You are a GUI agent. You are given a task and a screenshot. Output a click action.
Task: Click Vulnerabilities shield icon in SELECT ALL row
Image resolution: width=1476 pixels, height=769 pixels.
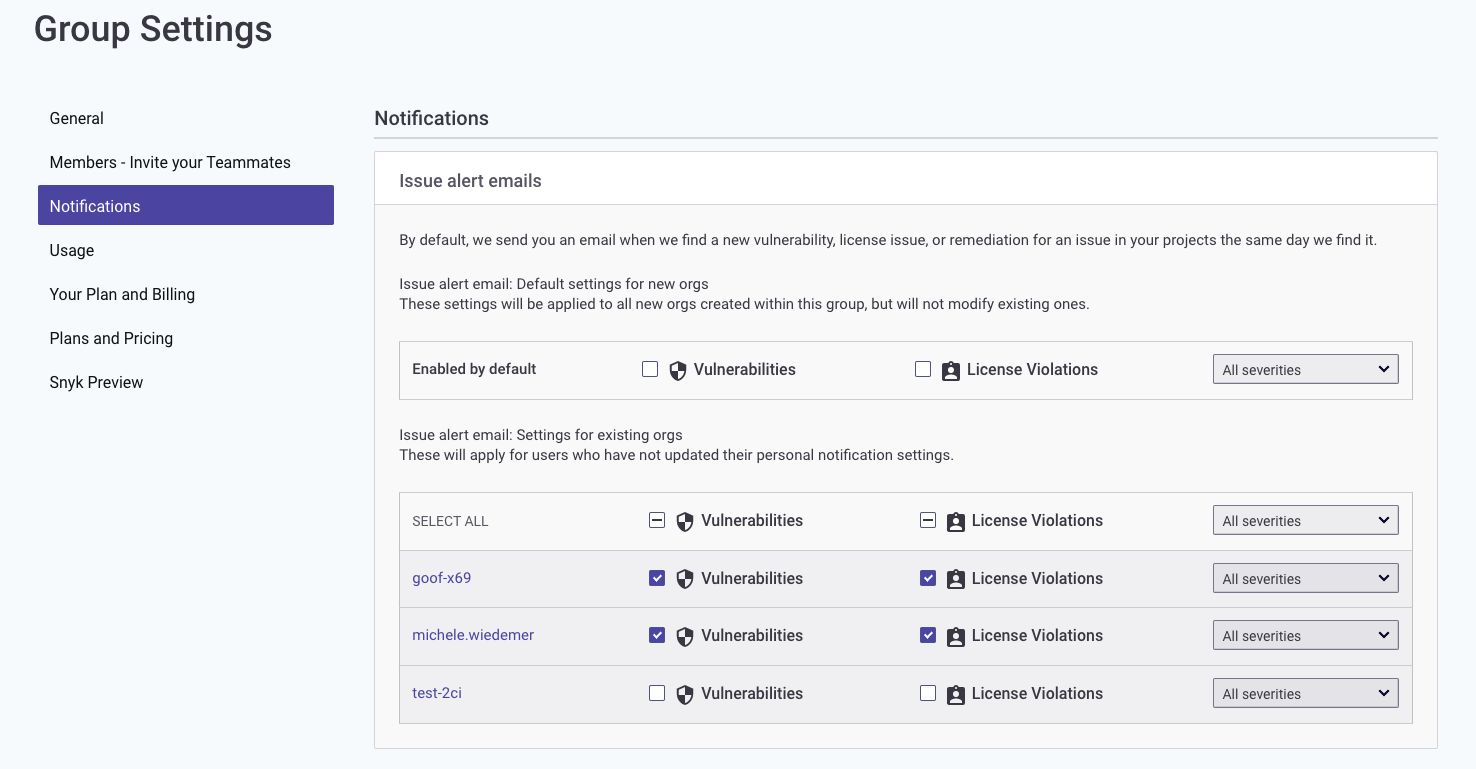(x=685, y=522)
